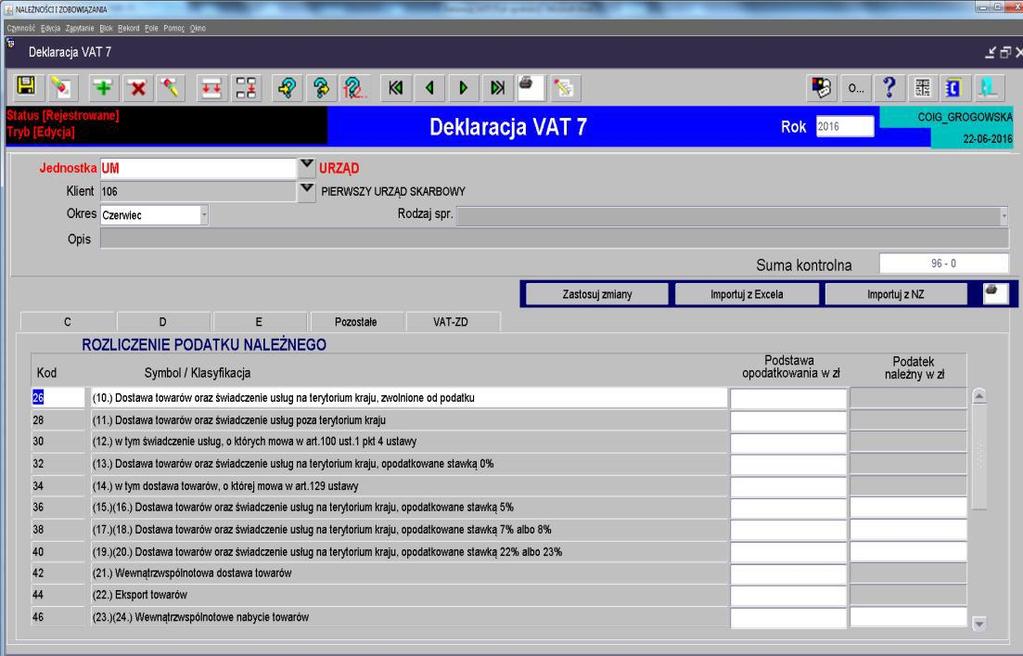Select the highlighted Kod cell 26
The width and height of the screenshot is (1023, 656).
58,398
